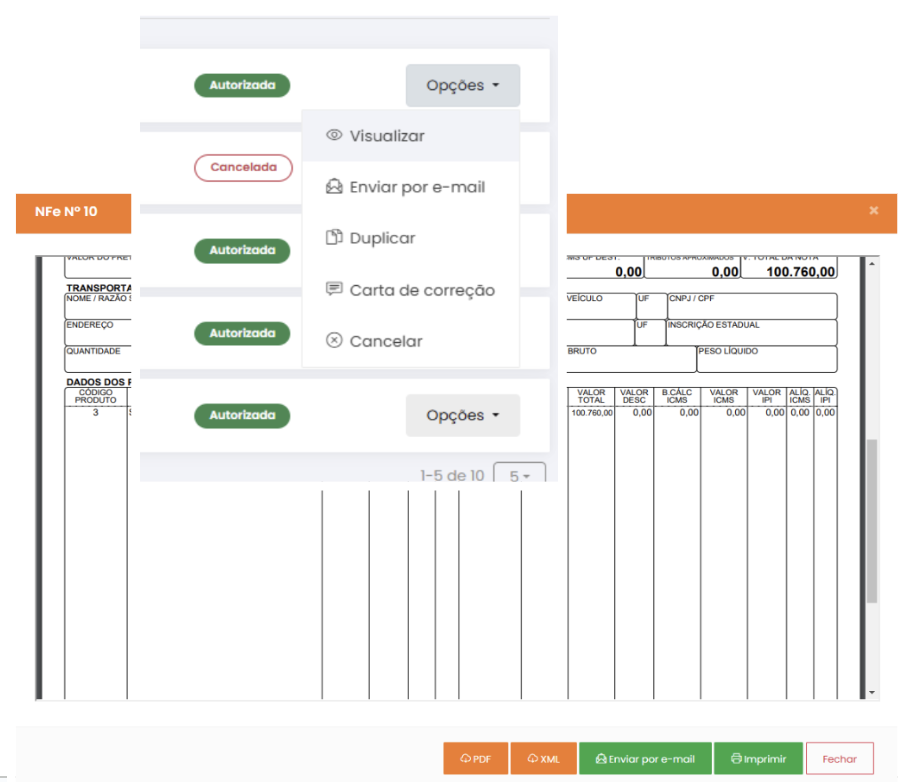Open the top Opções dropdown
The image size is (900, 782).
point(462,86)
